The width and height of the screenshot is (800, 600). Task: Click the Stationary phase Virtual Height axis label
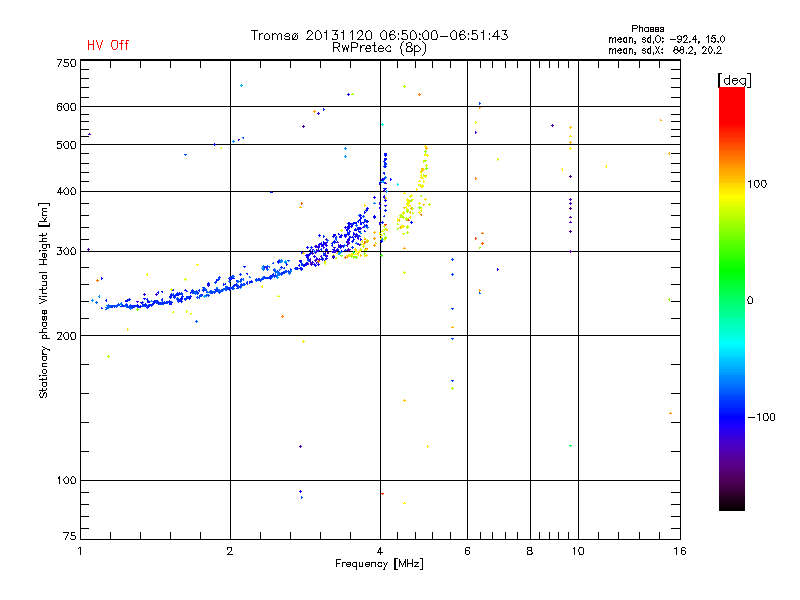44,300
